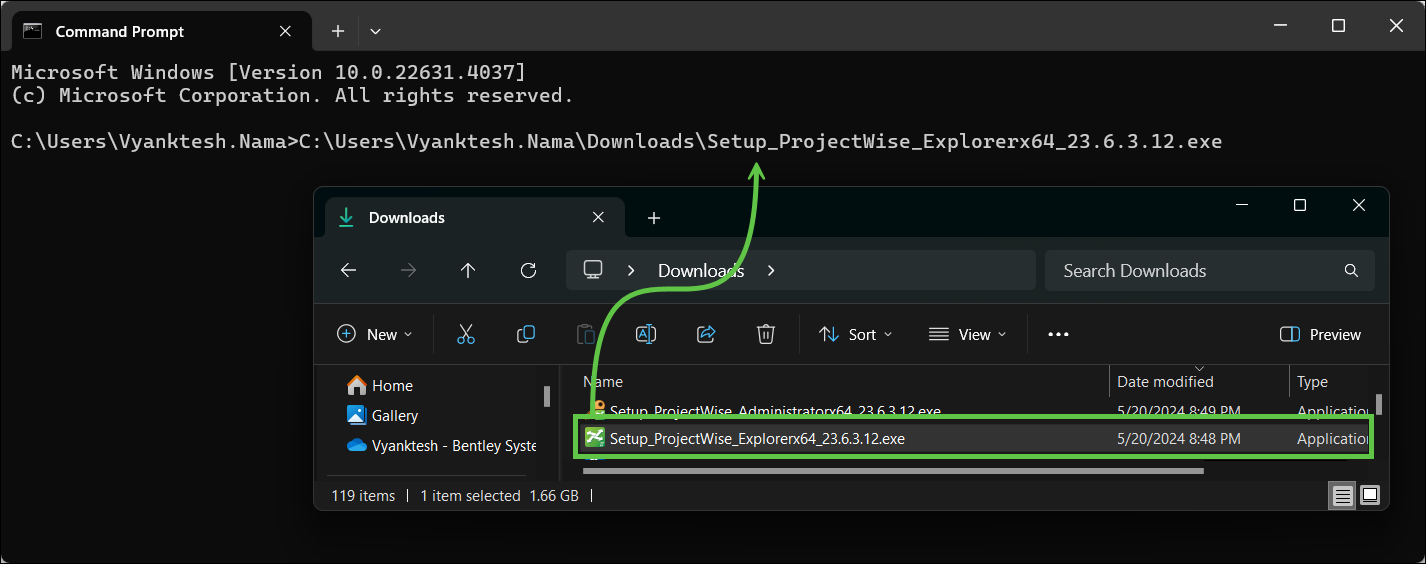1426x564 pixels.
Task: Click the Paste icon
Action: coord(586,334)
